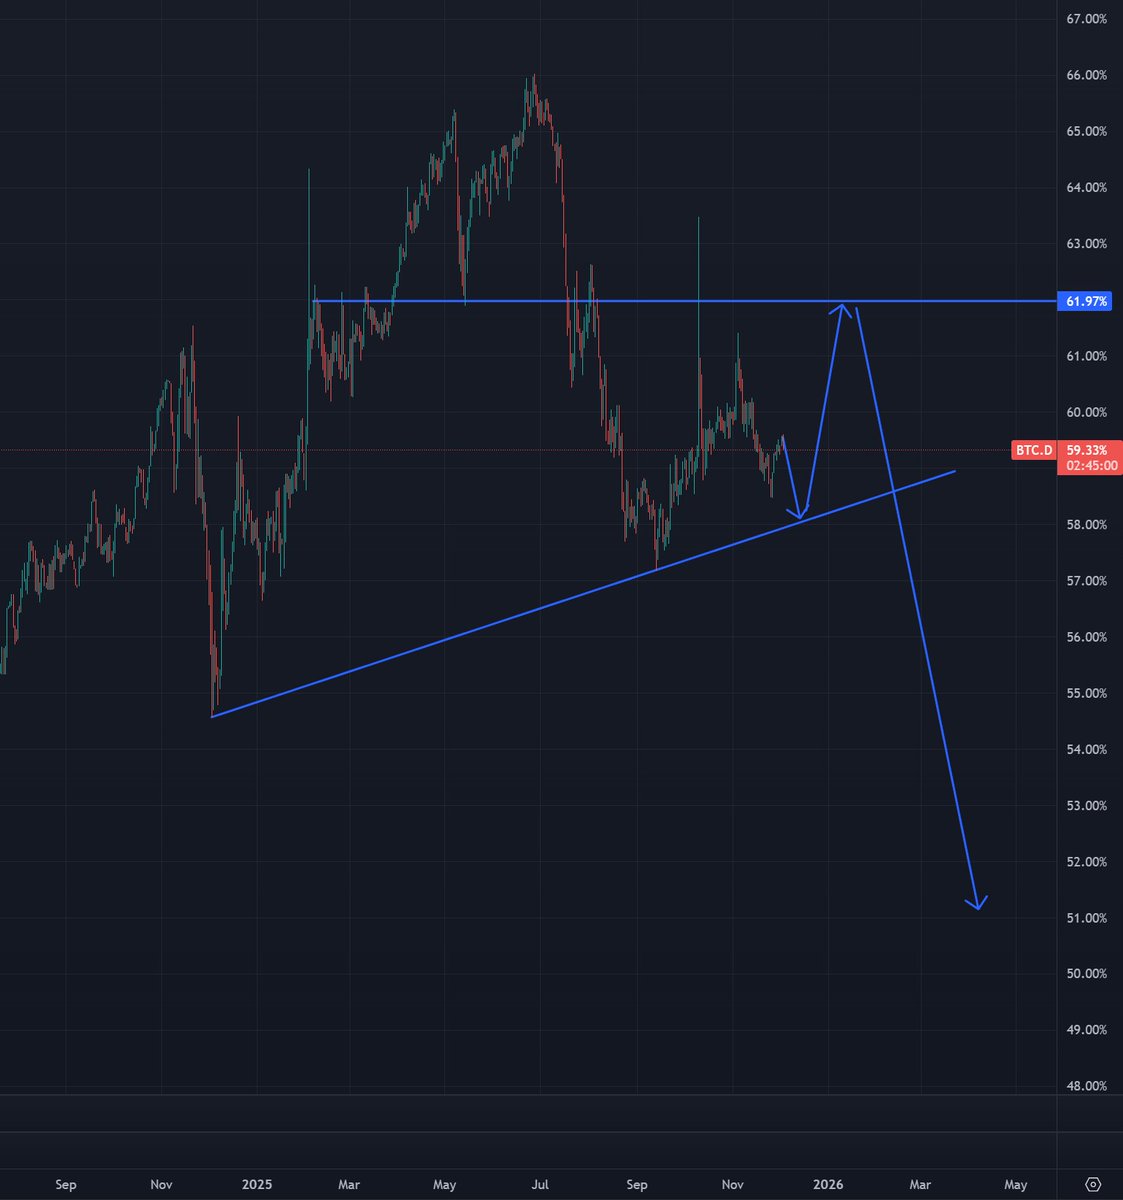Click the Mar label after 2026
The height and width of the screenshot is (1200, 1123).
point(920,1185)
